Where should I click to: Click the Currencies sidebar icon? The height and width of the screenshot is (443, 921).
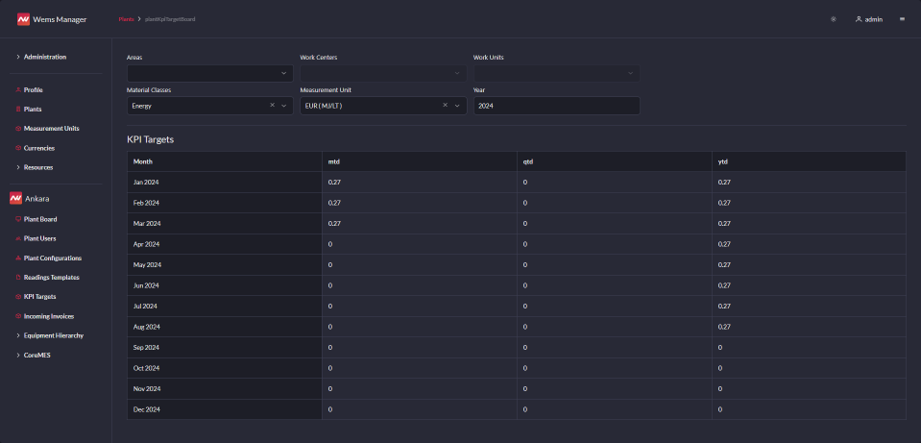[x=18, y=148]
